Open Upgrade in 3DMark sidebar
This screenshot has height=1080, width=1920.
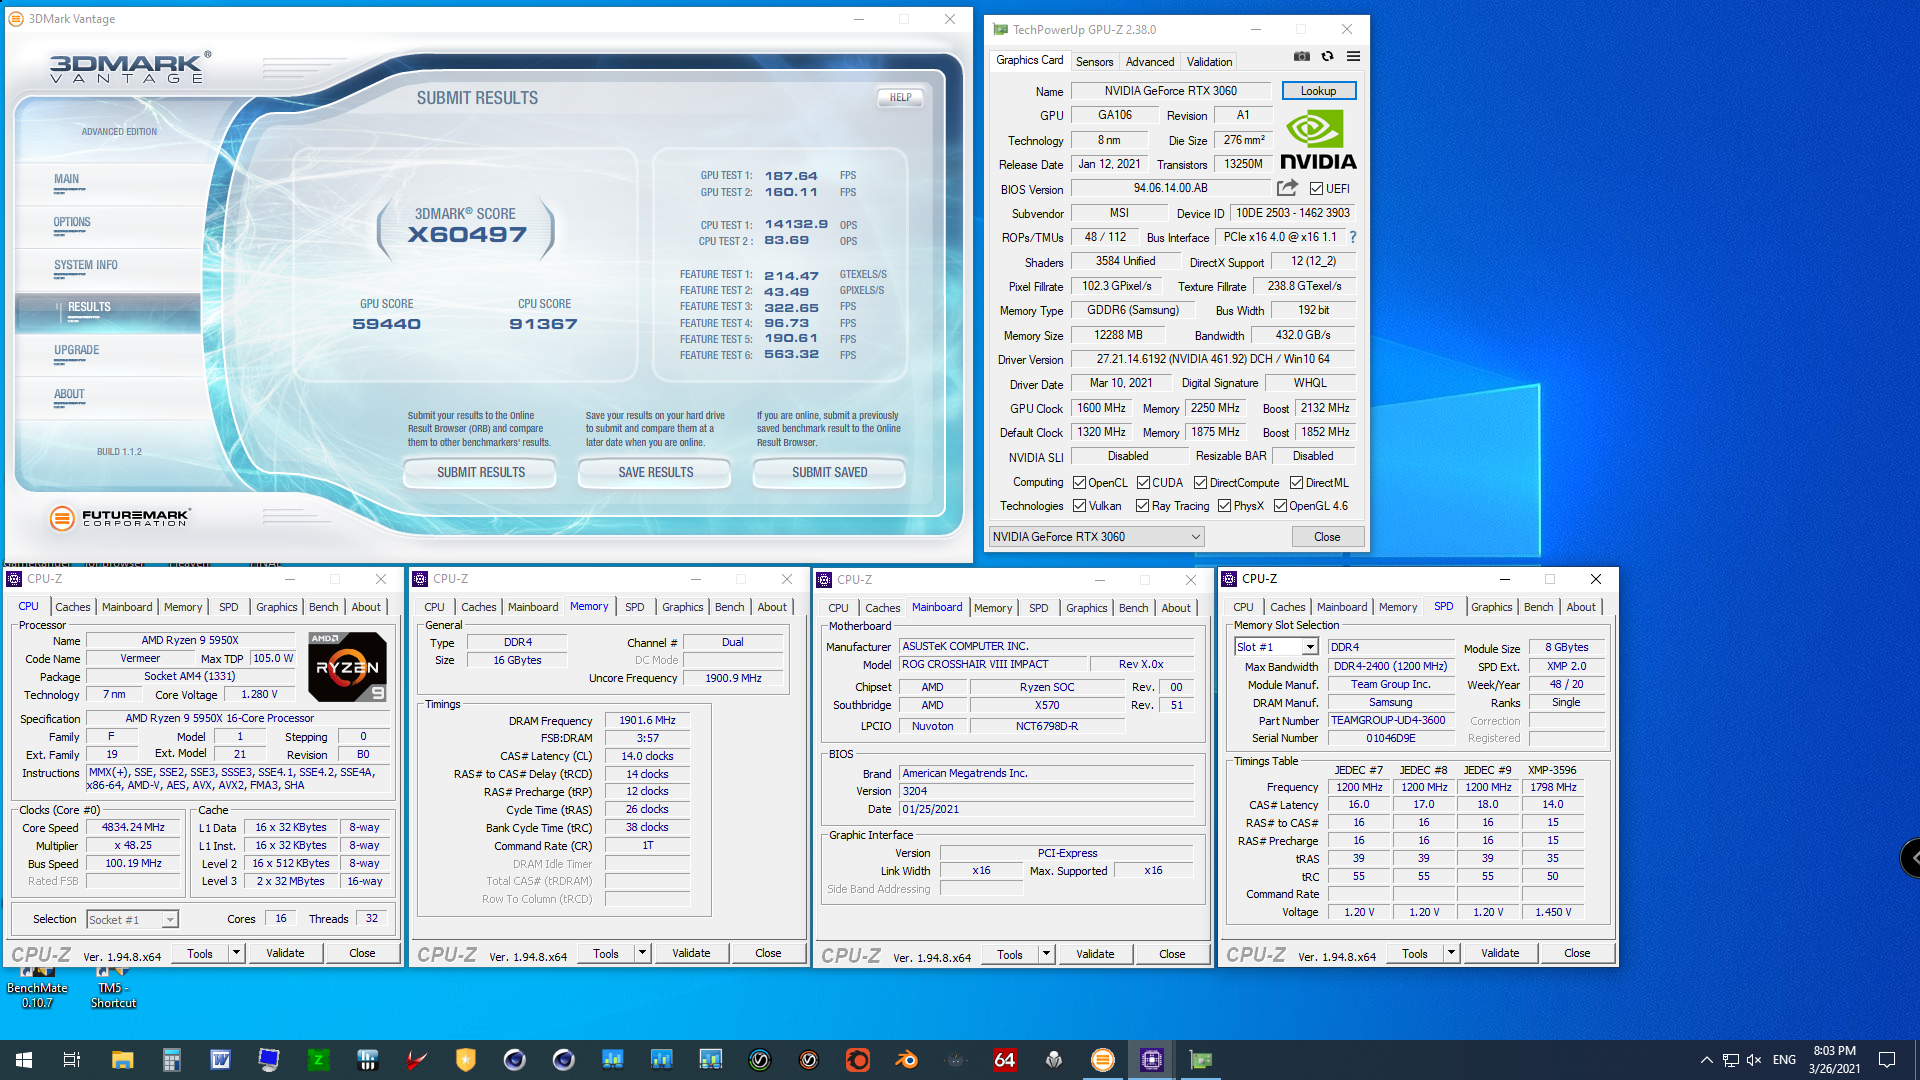[x=77, y=351]
